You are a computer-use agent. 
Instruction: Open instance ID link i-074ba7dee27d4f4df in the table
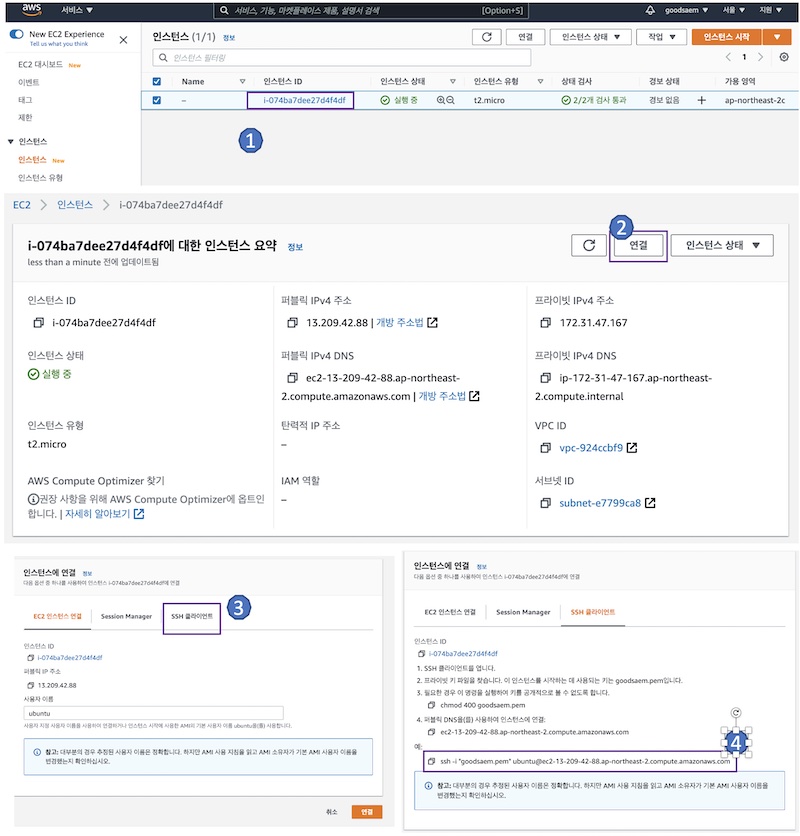pyautogui.click(x=304, y=100)
